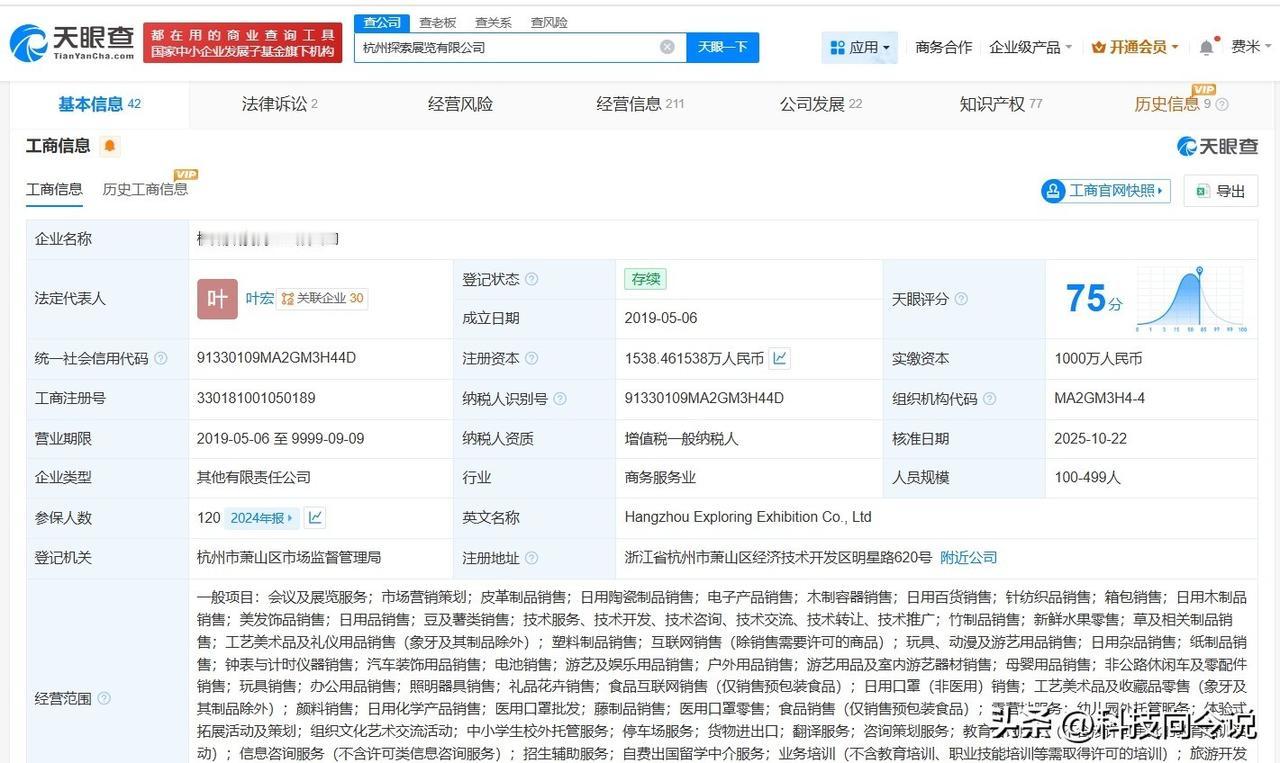The image size is (1280, 763).
Task: Expand the 工商官网快照 arrow button
Action: click(x=1160, y=190)
